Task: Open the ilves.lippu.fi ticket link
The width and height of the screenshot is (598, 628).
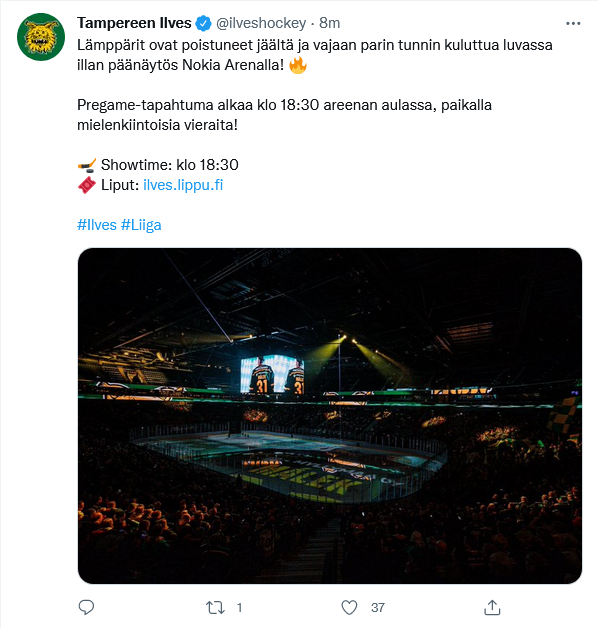Action: (x=183, y=185)
